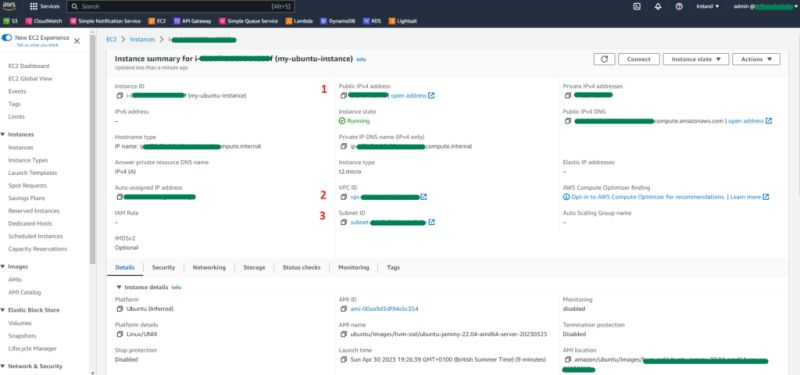The image size is (800, 375).
Task: Copy the Subnet ID value
Action: point(344,222)
